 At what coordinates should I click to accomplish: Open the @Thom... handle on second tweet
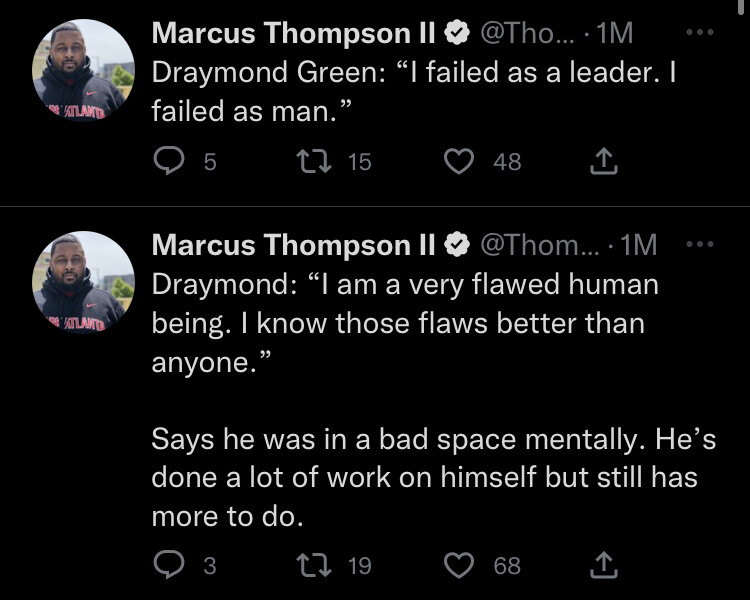(539, 245)
